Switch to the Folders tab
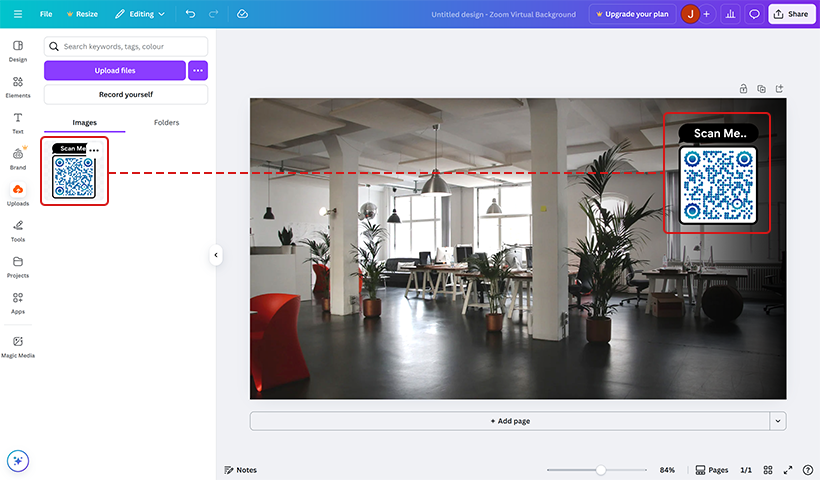The image size is (820, 480). (166, 122)
